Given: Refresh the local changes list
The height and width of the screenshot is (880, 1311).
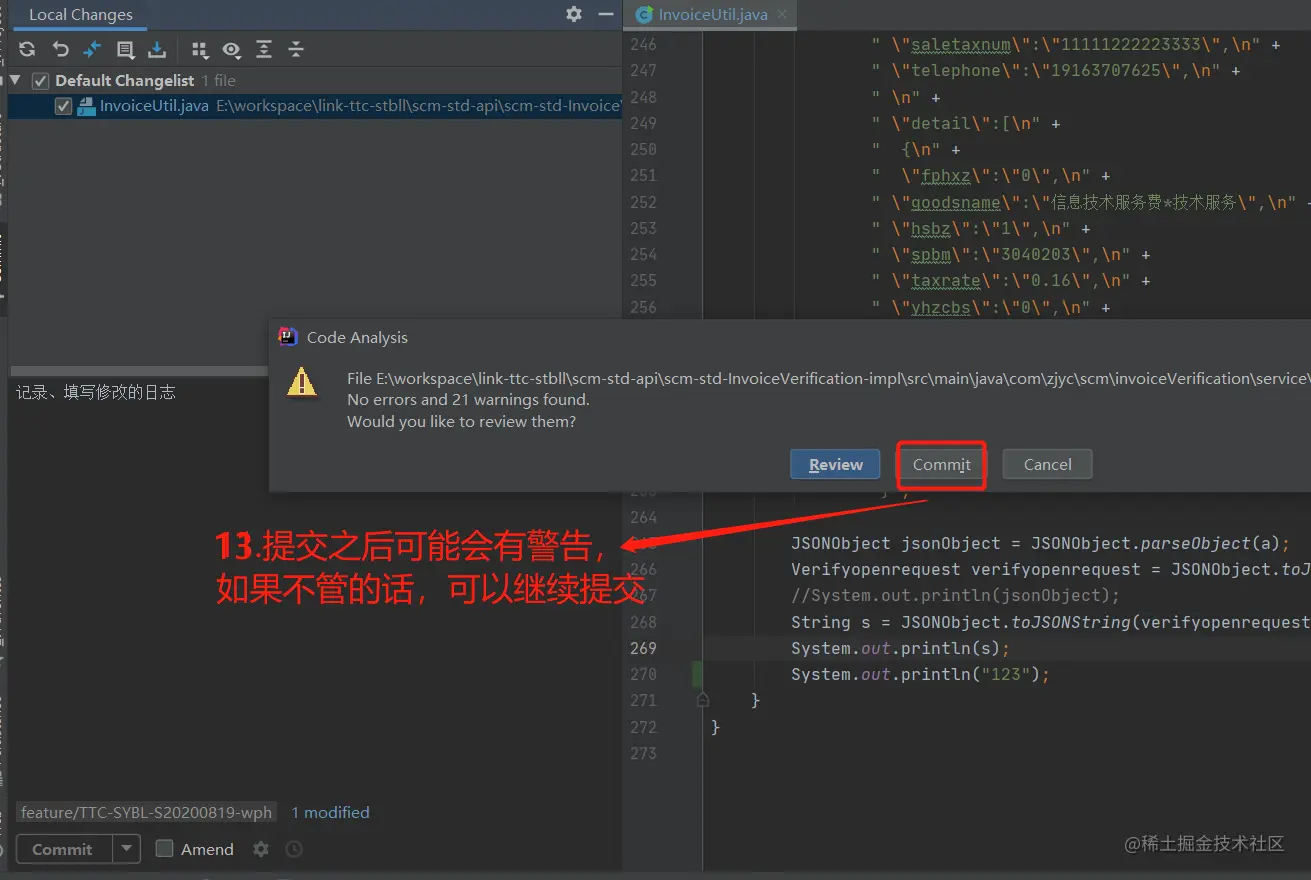Looking at the screenshot, I should [27, 49].
